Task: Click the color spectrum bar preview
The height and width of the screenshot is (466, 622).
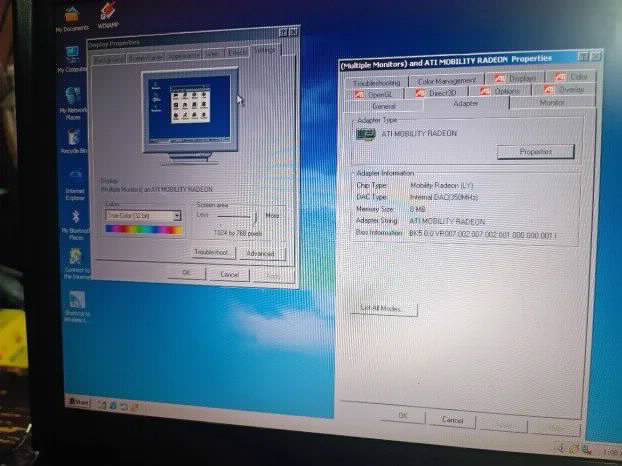Action: point(144,230)
